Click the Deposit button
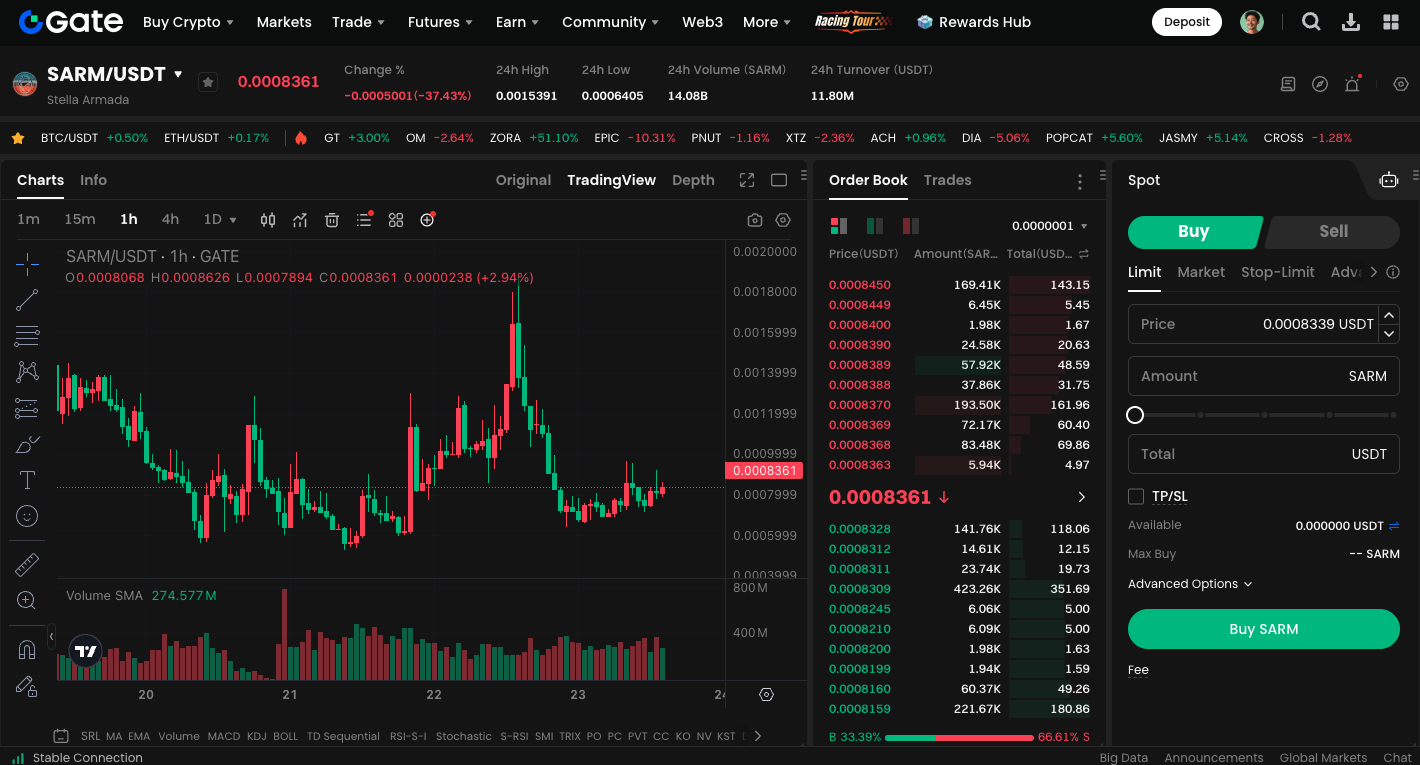The height and width of the screenshot is (765, 1420). [x=1187, y=22]
